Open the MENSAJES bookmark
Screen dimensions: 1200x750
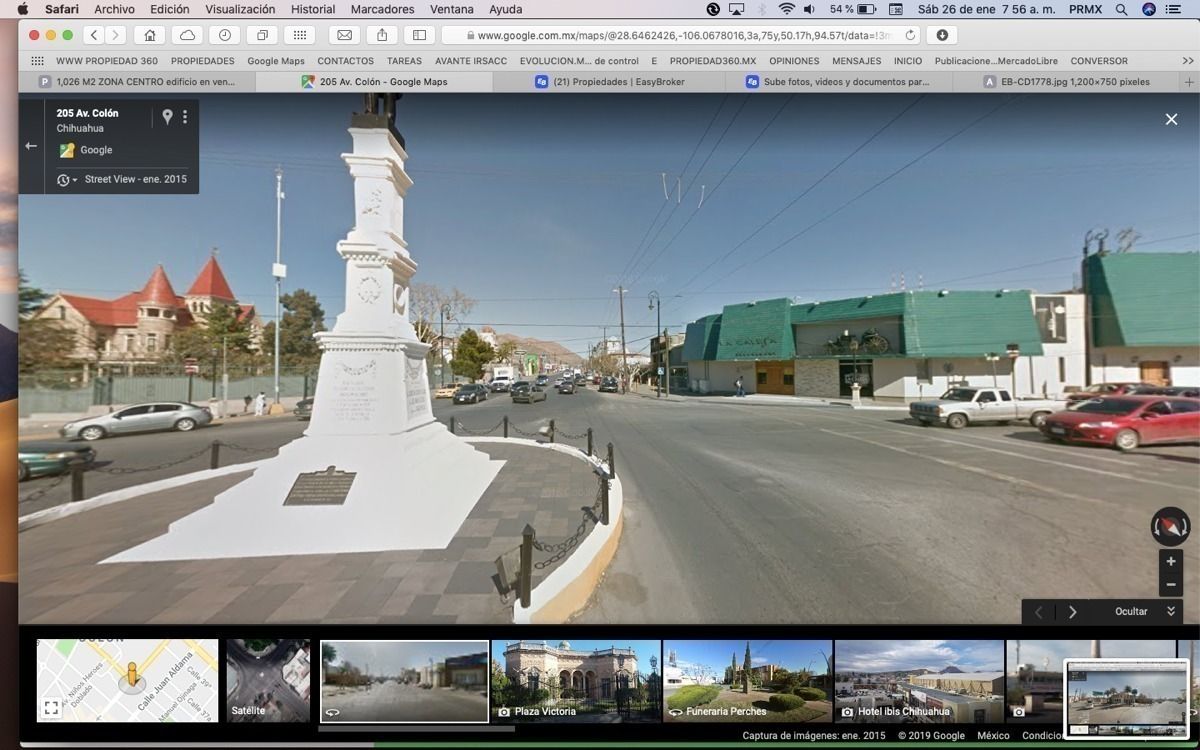(857, 61)
